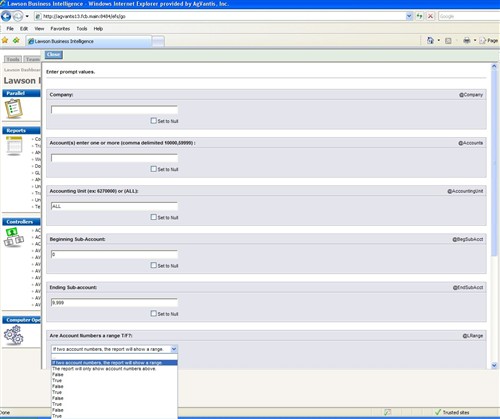Click the Account(s) input field

114,158
